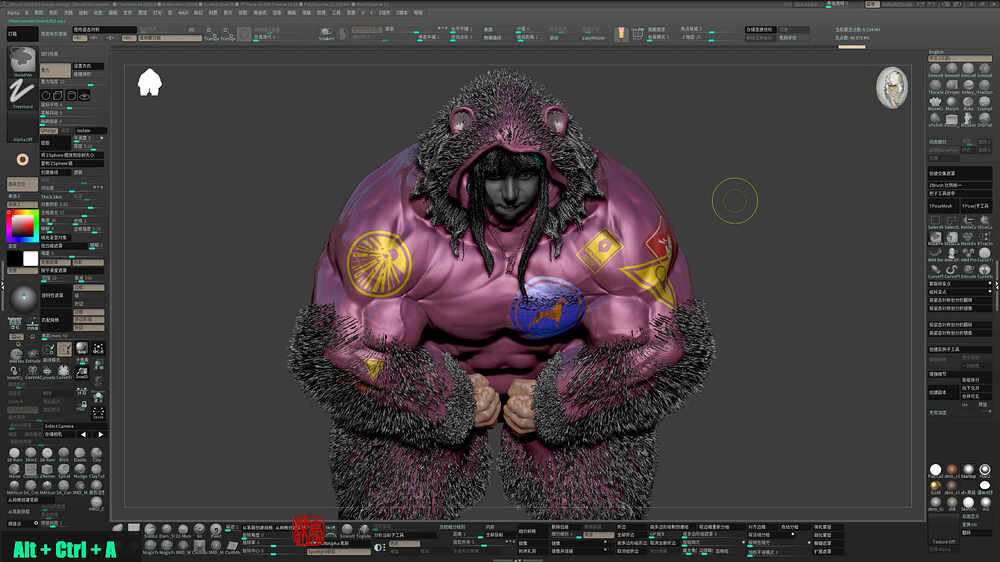Click the Select Camera label
The image size is (1000, 562).
point(59,426)
